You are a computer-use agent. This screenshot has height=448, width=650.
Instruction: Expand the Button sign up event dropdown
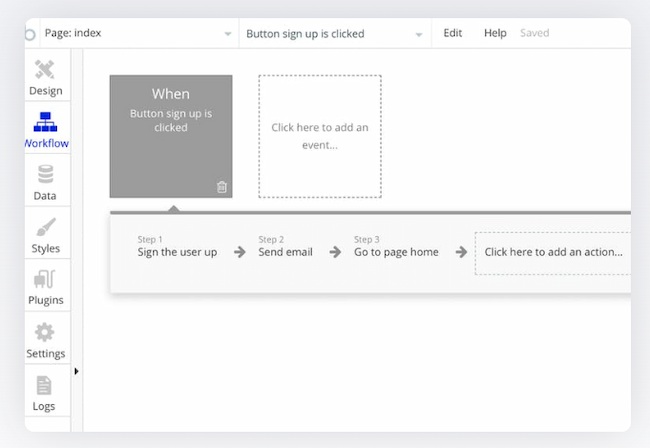(419, 34)
